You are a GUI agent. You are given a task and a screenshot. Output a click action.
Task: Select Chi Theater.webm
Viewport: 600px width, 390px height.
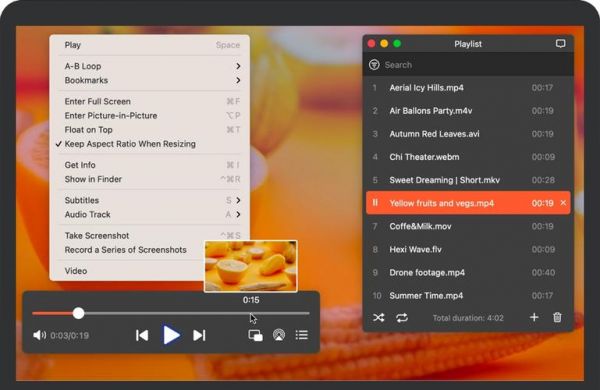[x=468, y=157]
